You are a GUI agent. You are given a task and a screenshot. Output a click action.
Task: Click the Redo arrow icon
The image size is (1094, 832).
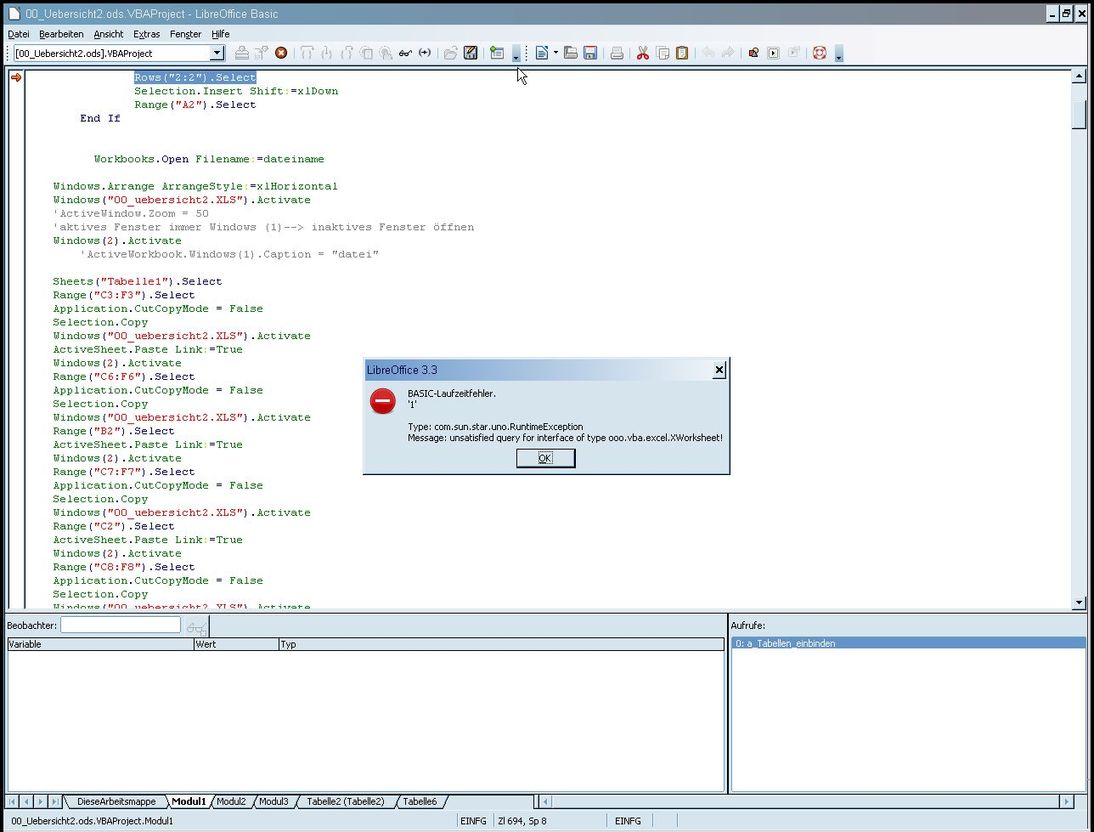728,53
